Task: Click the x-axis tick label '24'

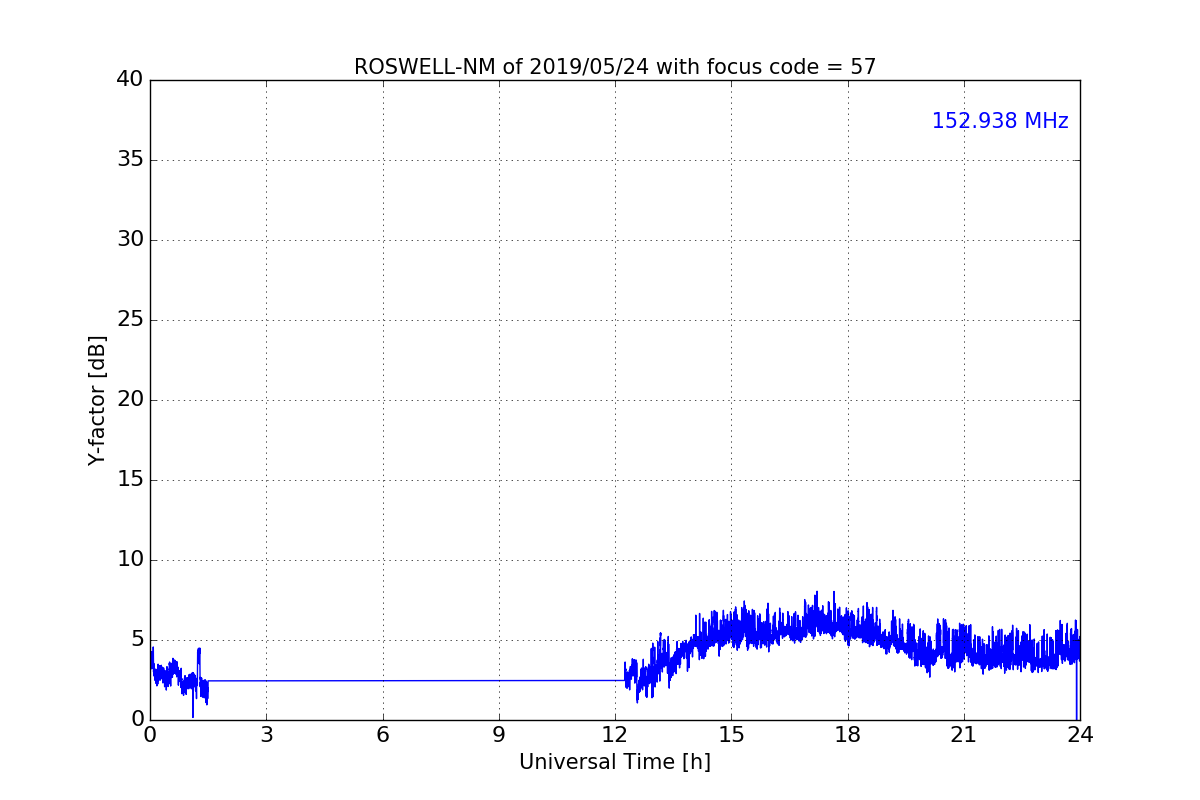Action: click(1080, 735)
